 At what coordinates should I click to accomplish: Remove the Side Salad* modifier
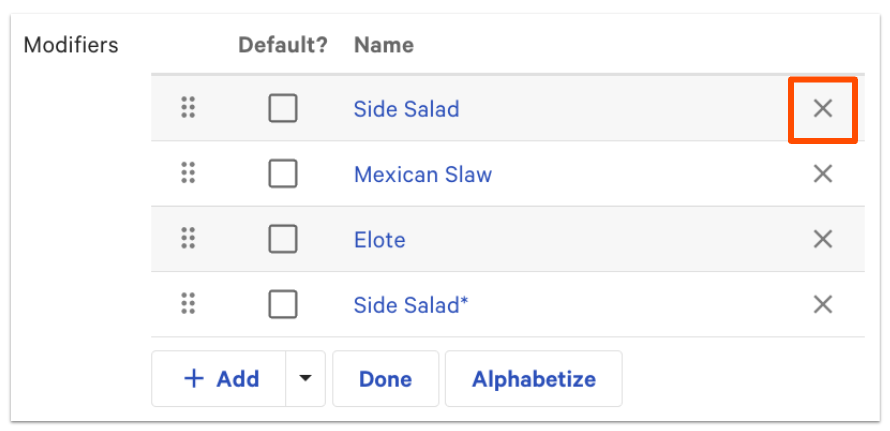[822, 304]
